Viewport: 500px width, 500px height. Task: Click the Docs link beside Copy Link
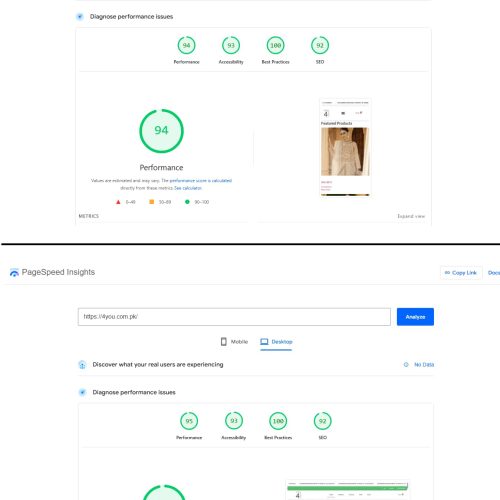(494, 273)
